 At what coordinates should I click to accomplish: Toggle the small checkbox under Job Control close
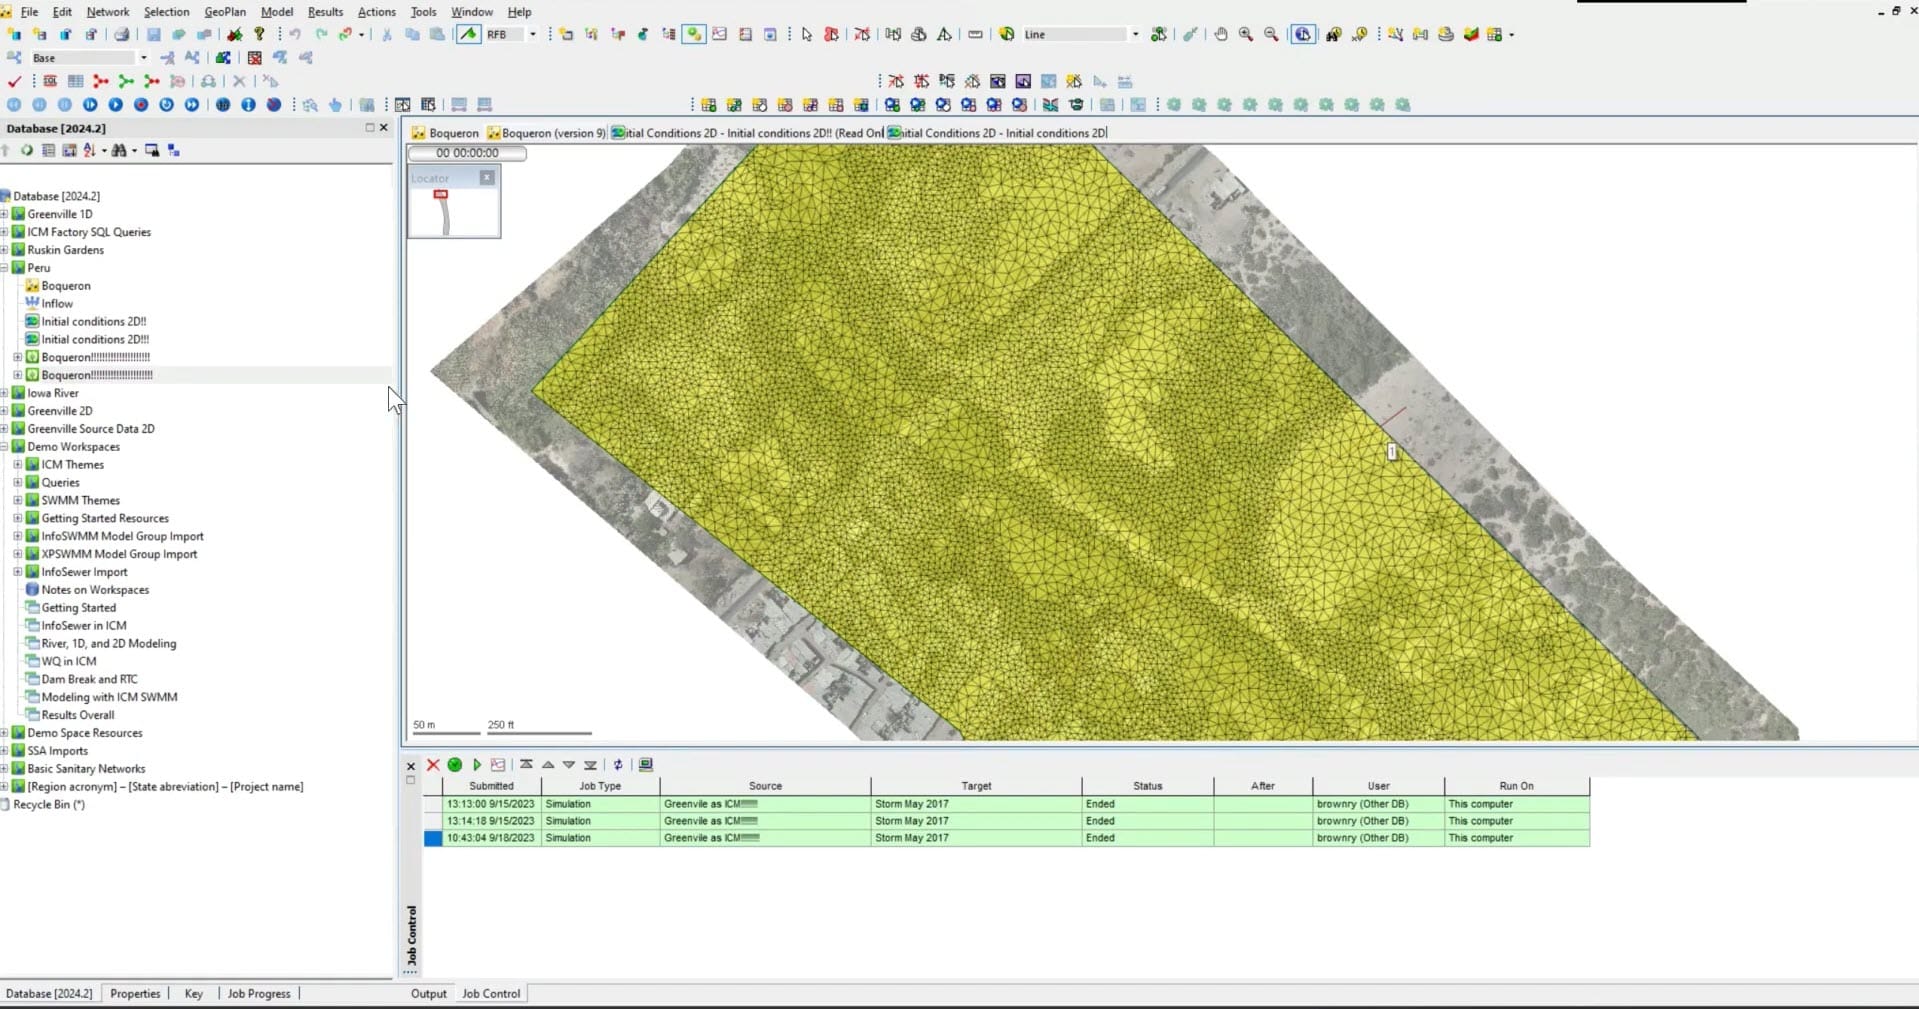click(x=410, y=780)
